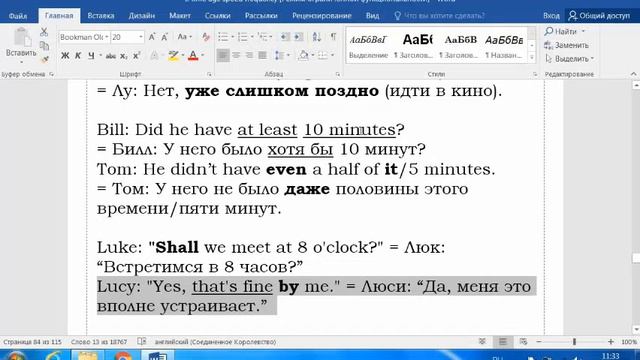Screen dimensions: 640x360
Task: Open the font size 20 dropdown
Action: (141, 37)
